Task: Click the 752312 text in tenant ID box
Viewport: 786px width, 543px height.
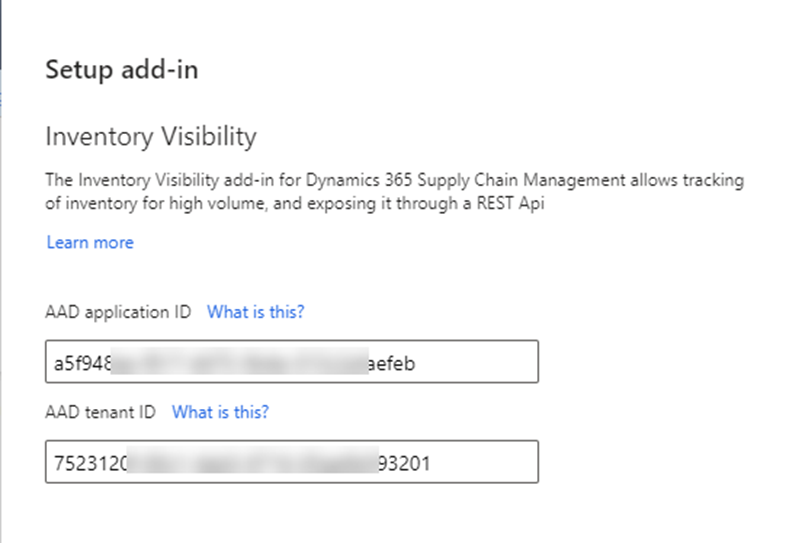Action: click(x=90, y=463)
